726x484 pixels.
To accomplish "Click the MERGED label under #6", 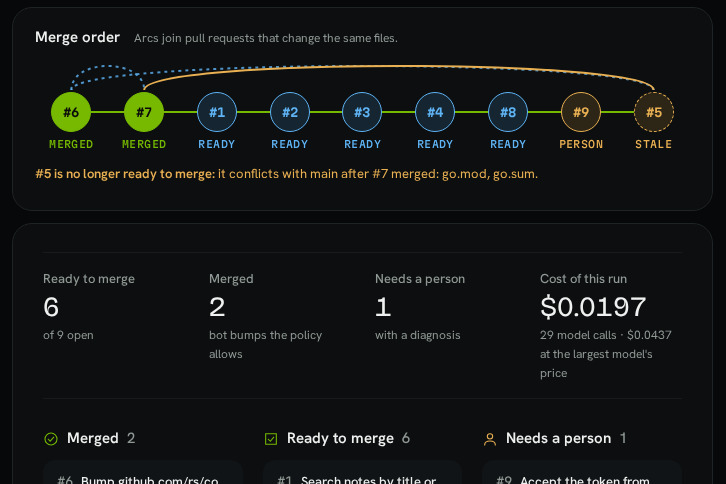I will (x=71, y=145).
